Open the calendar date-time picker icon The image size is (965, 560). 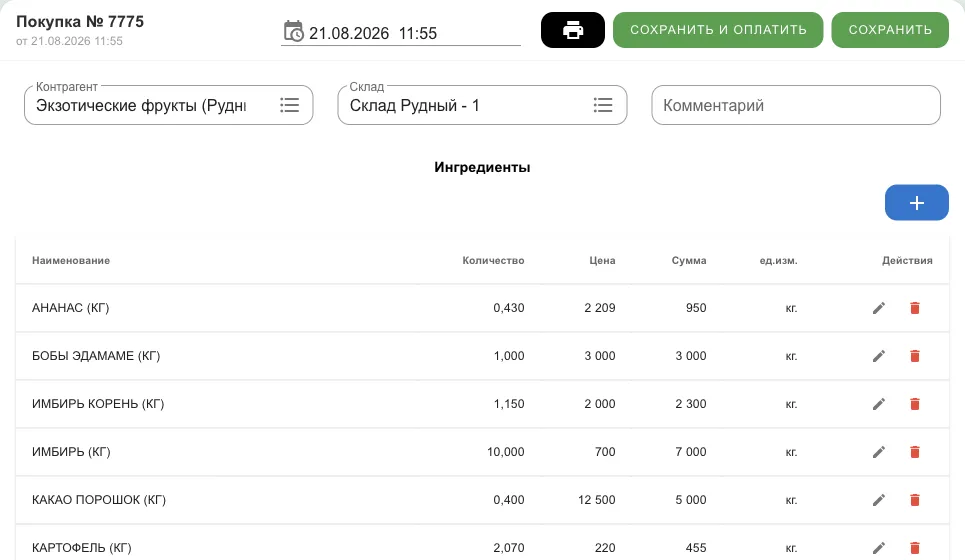pos(294,31)
